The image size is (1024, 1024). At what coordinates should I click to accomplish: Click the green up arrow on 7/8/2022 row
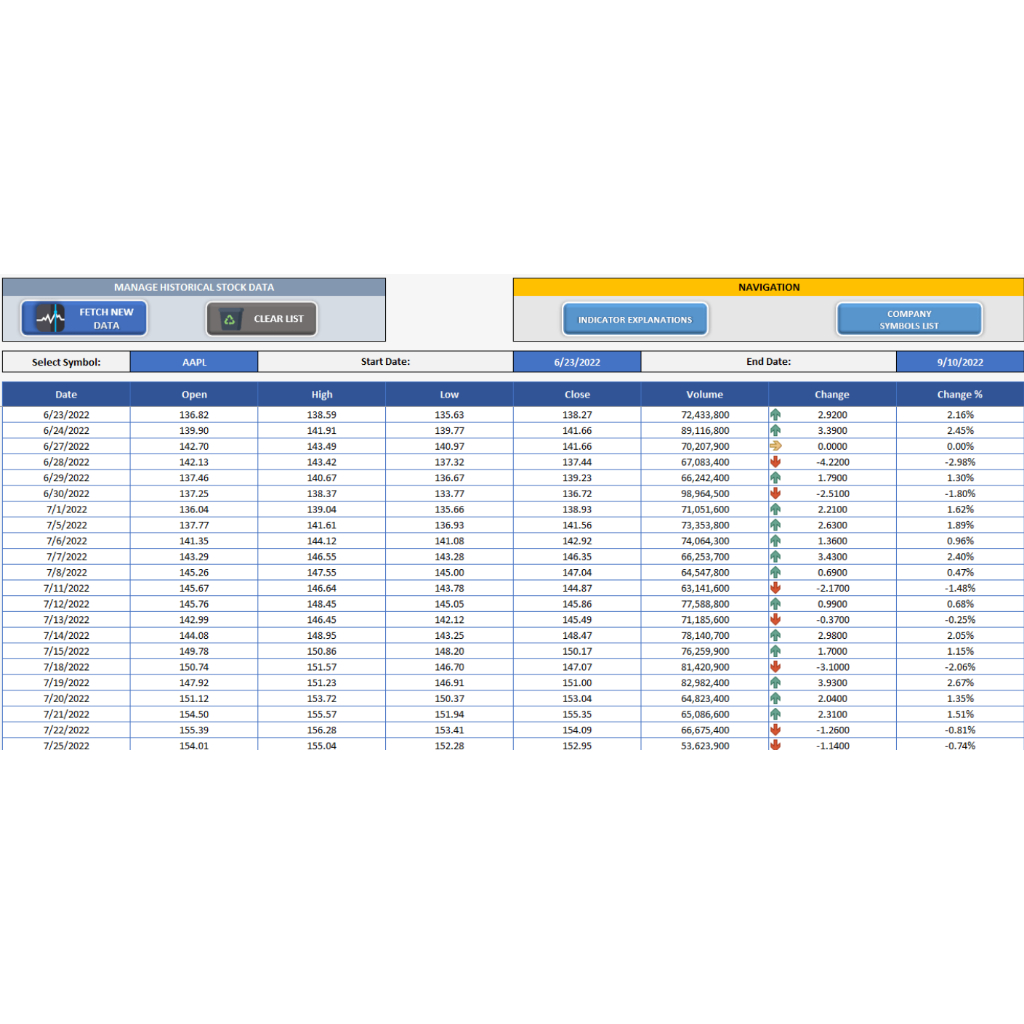coord(776,572)
